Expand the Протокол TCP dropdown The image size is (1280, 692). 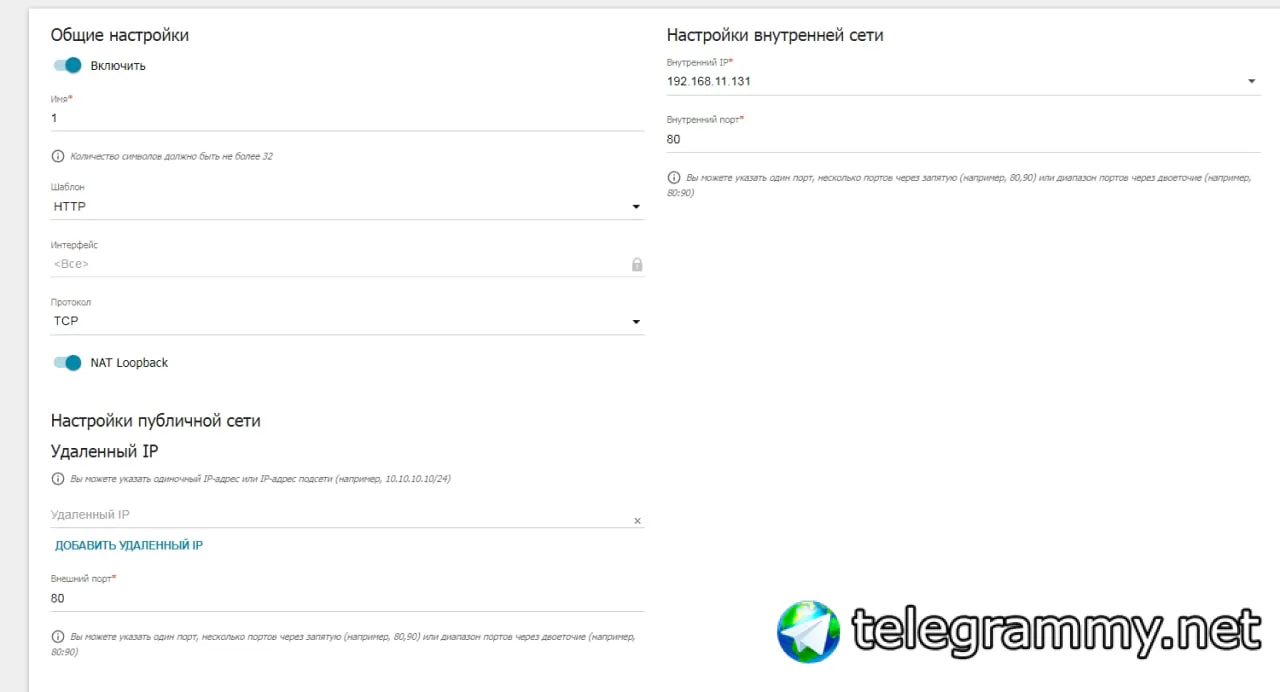[347, 321]
